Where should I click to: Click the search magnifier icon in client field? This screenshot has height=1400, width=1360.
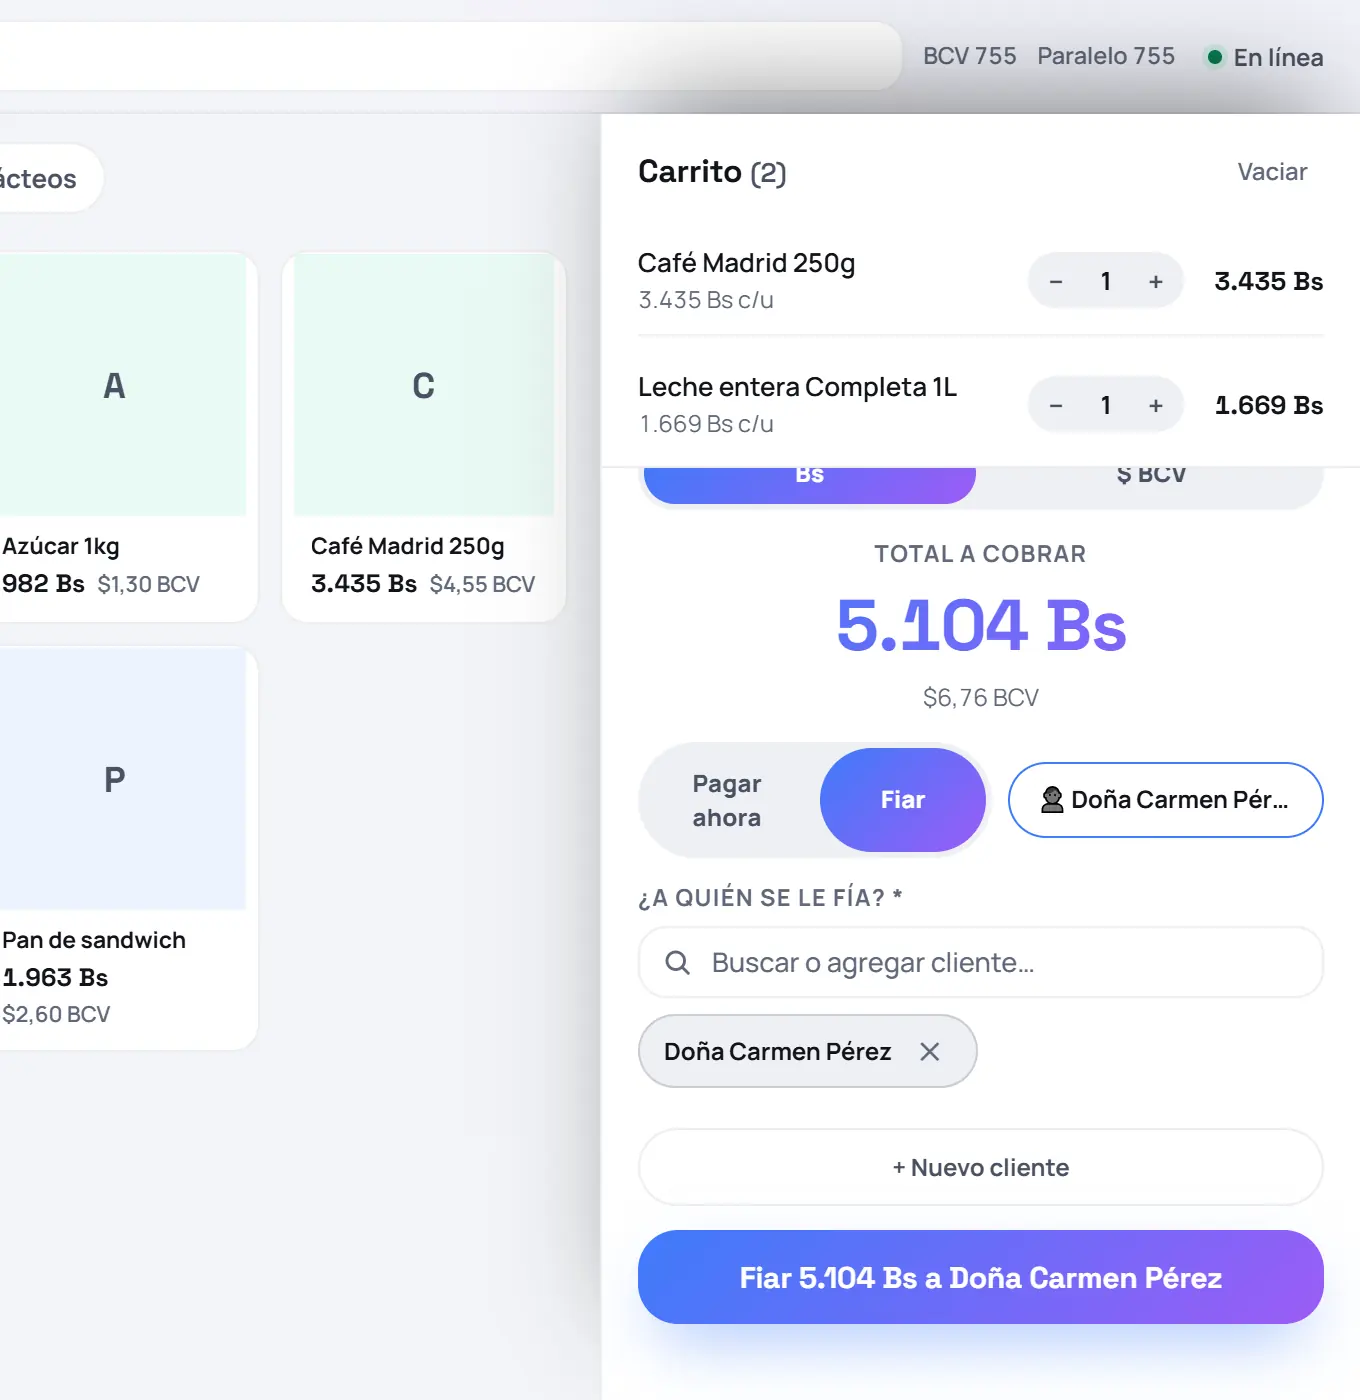678,962
